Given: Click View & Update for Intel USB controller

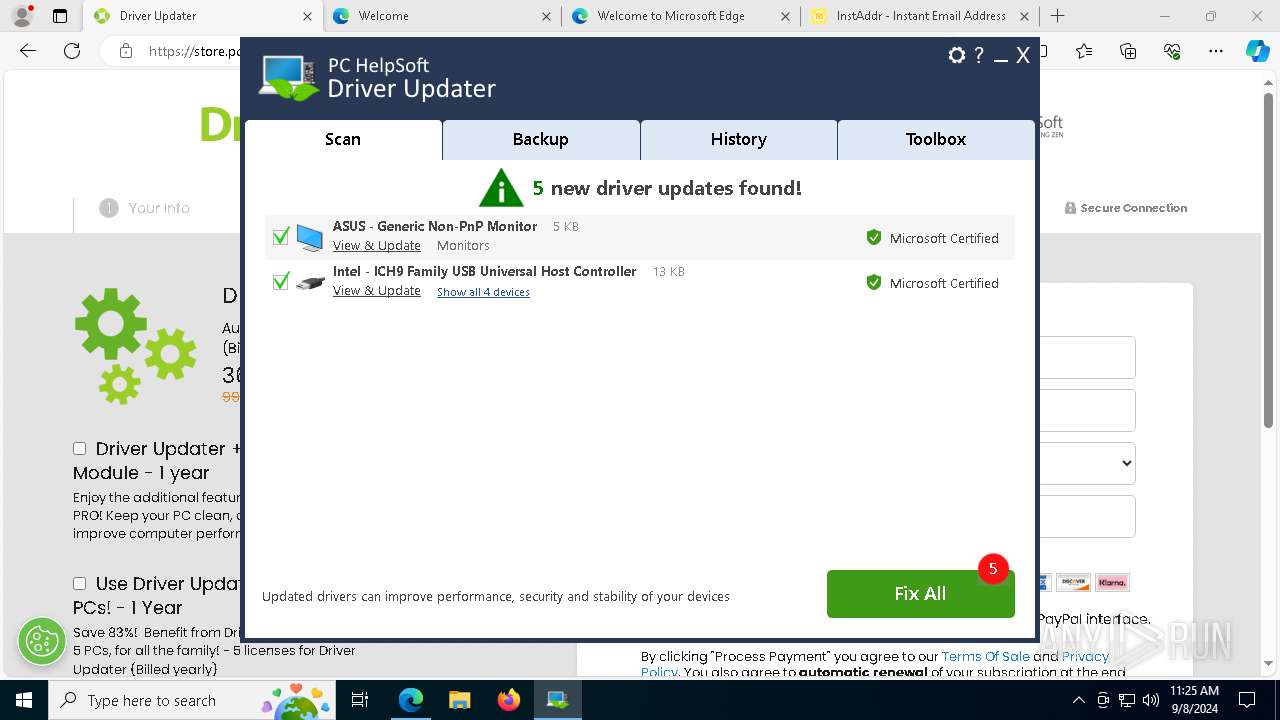Looking at the screenshot, I should coord(377,291).
